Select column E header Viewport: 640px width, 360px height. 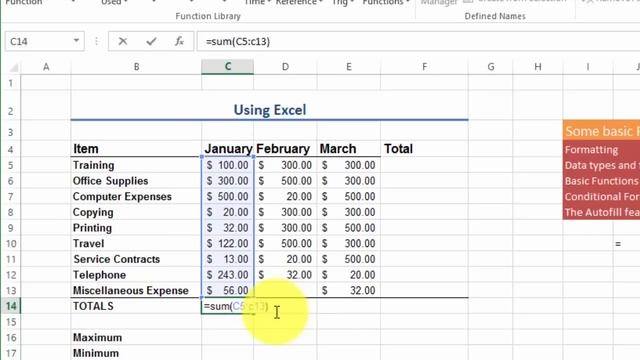pyautogui.click(x=349, y=67)
